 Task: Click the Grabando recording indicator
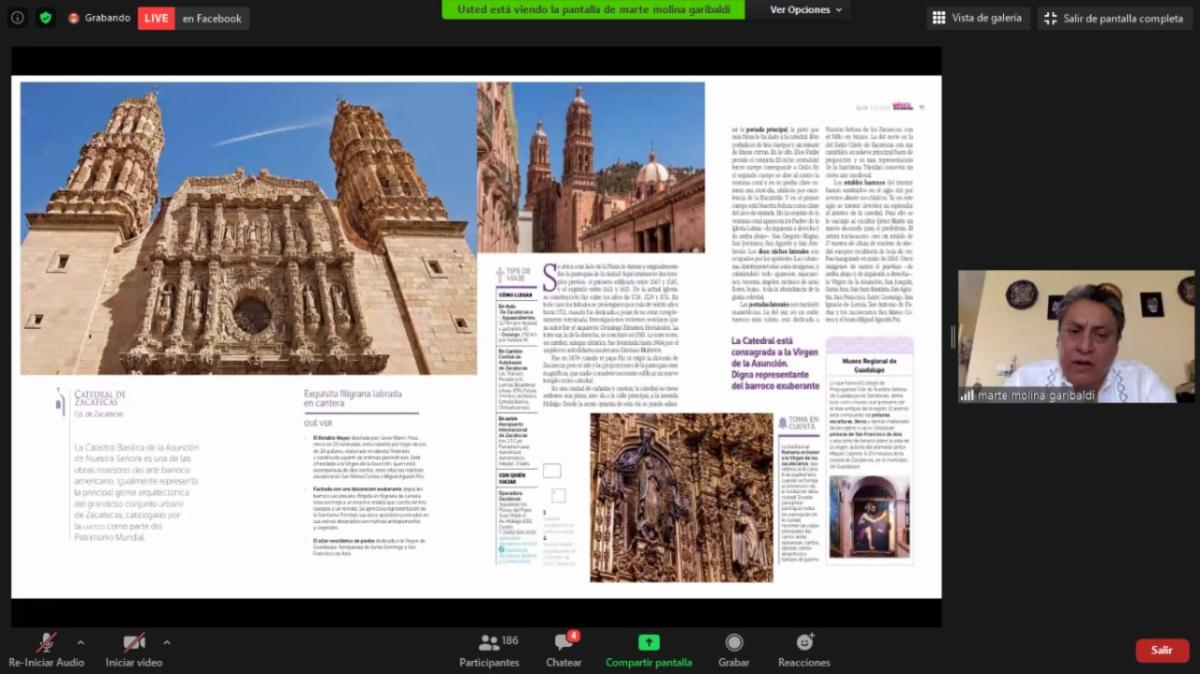tap(99, 18)
